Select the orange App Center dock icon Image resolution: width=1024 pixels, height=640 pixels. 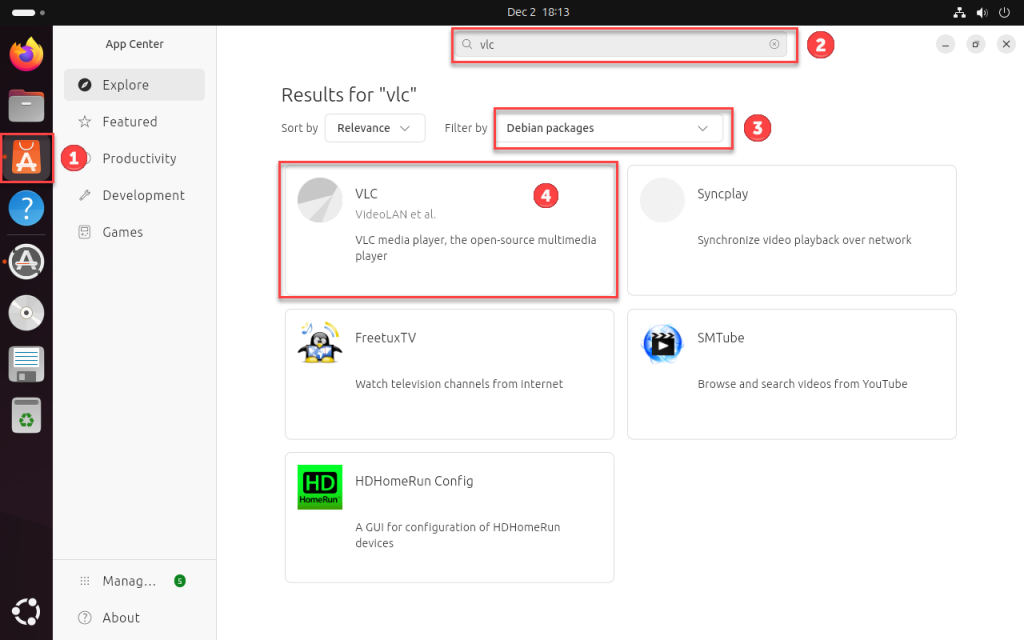26,157
